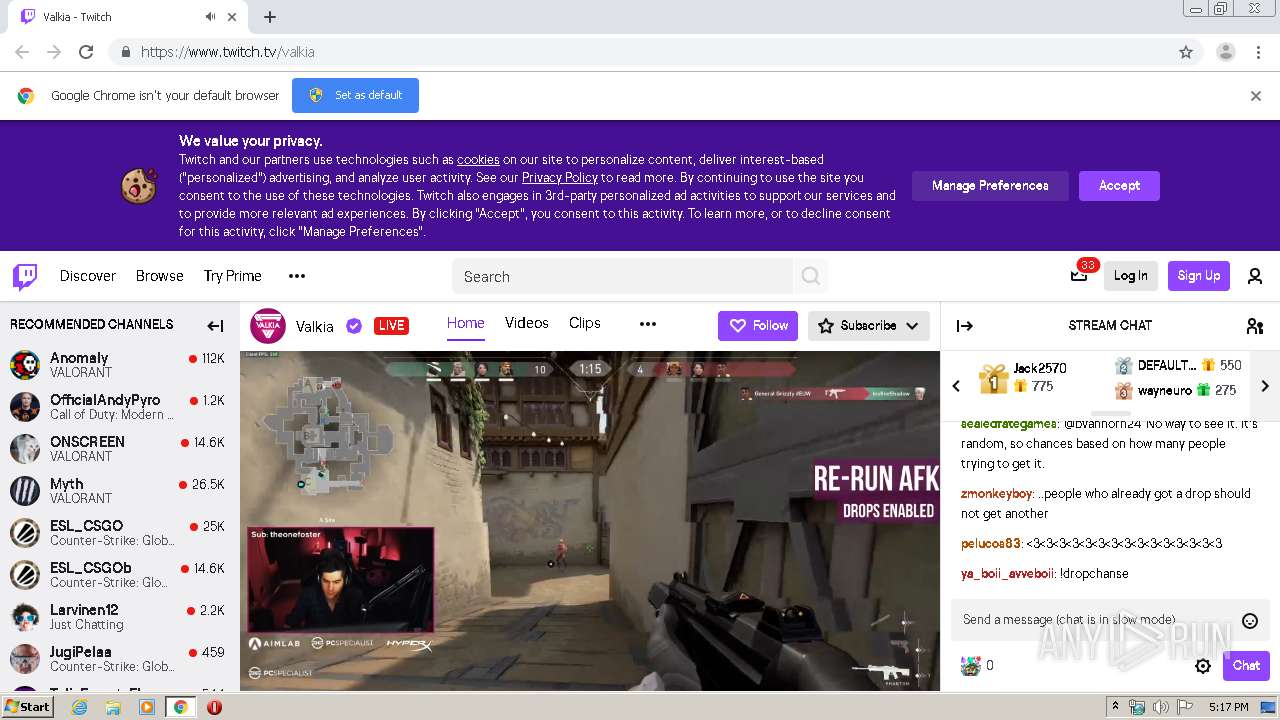
Task: Open Larvinen12 recommended channel
Action: pos(118,617)
